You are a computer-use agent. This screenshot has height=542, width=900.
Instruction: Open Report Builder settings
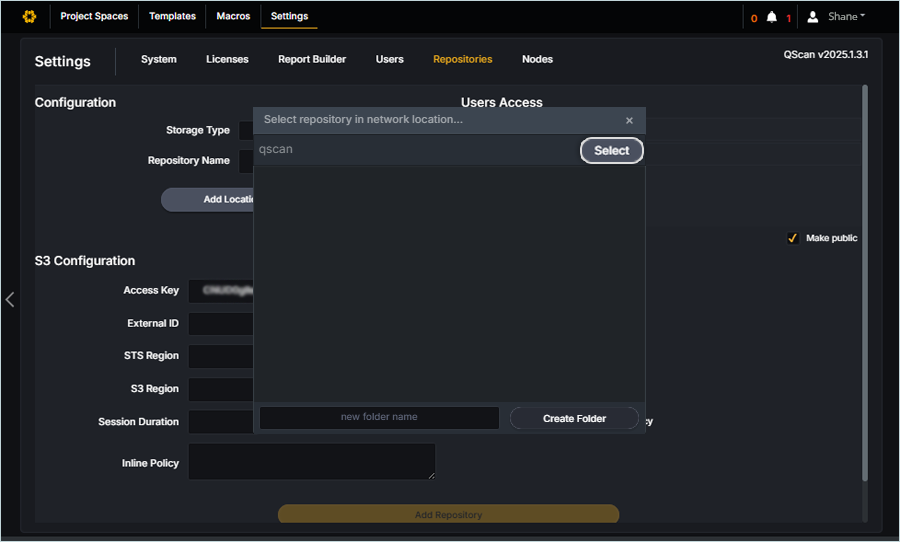coord(312,59)
